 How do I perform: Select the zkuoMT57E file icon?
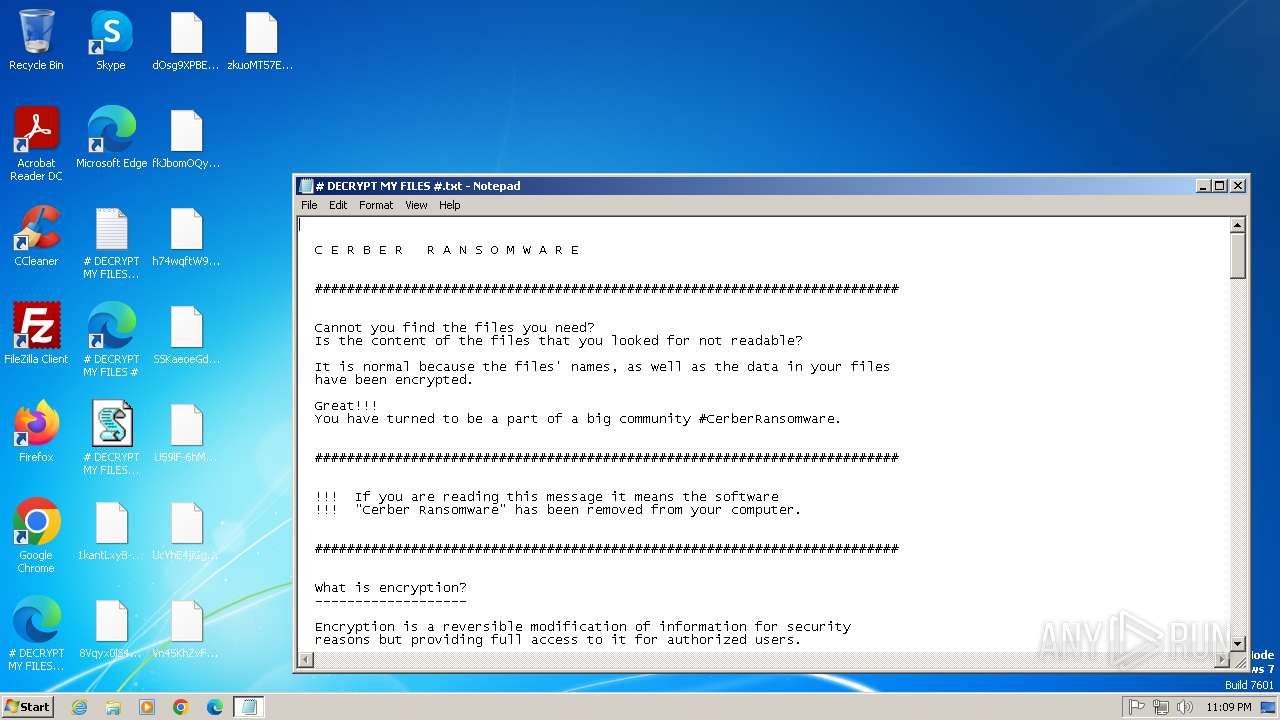click(x=261, y=40)
